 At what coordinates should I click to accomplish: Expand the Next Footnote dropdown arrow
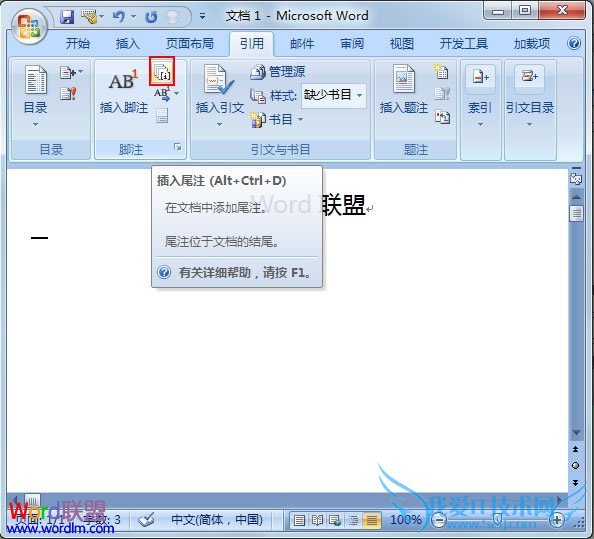tap(177, 93)
